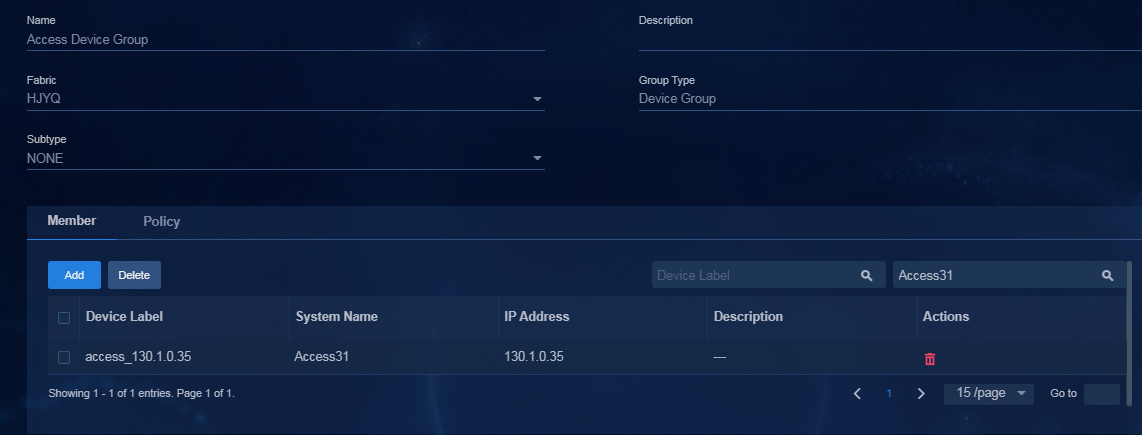
Task: Go to the previous page arrow
Action: click(857, 393)
